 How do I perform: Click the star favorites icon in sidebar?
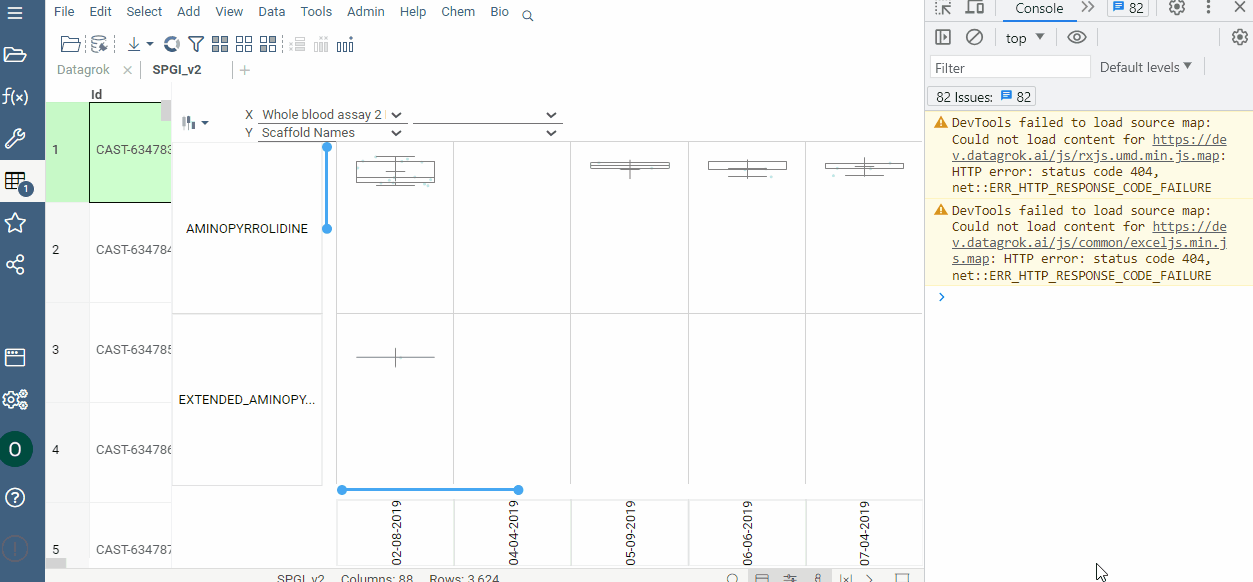[17, 224]
